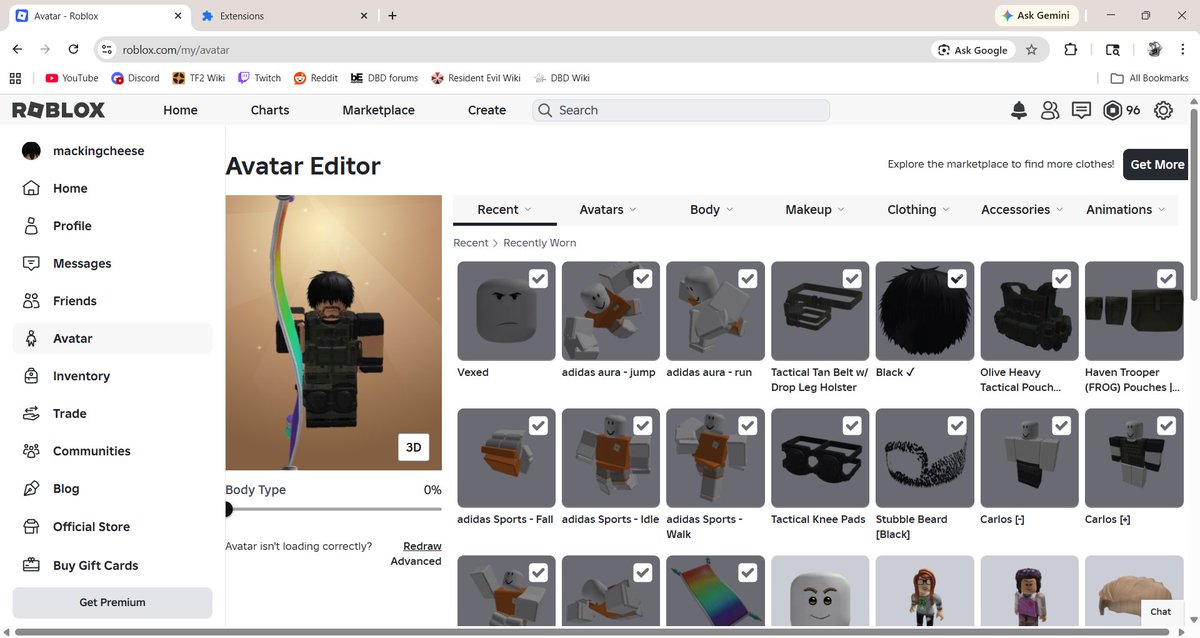Viewport: 1200px width, 638px height.
Task: Go to Create in the top navigation
Action: 487,110
